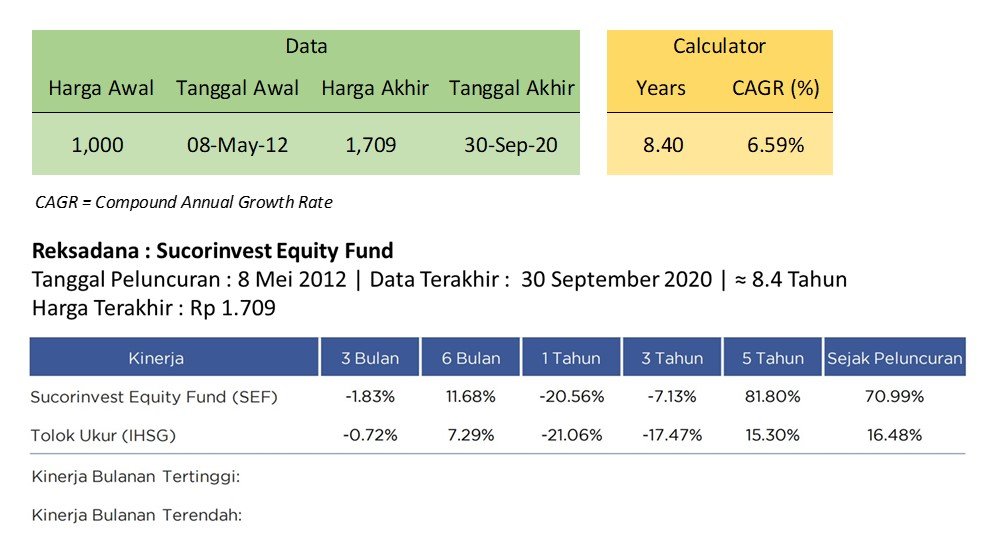Click the 3 Tahun column header
The image size is (1000, 553).
pyautogui.click(x=672, y=357)
